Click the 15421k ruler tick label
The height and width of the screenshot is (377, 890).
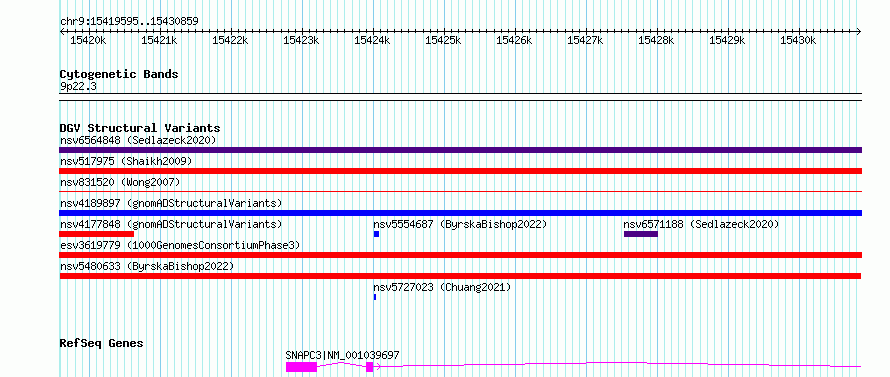pyautogui.click(x=159, y=40)
